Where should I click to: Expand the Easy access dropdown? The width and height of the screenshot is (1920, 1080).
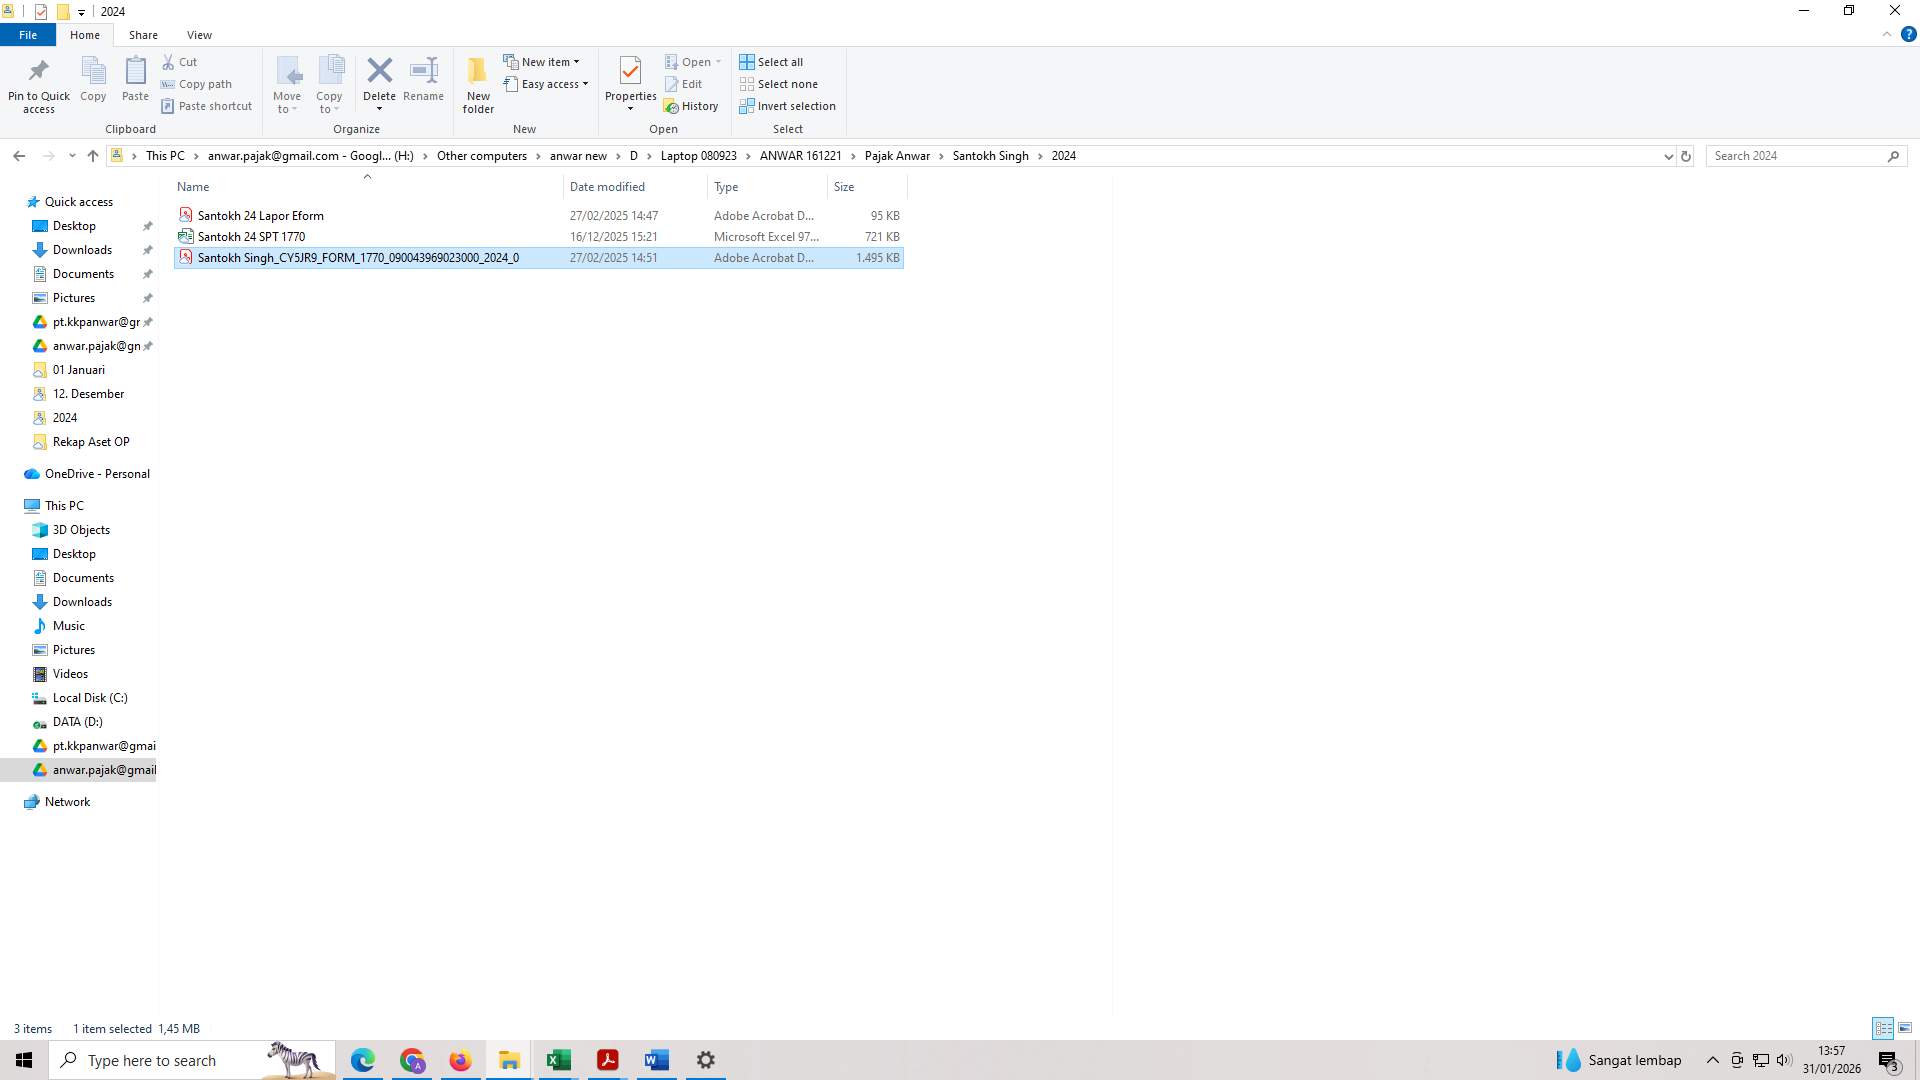[546, 84]
